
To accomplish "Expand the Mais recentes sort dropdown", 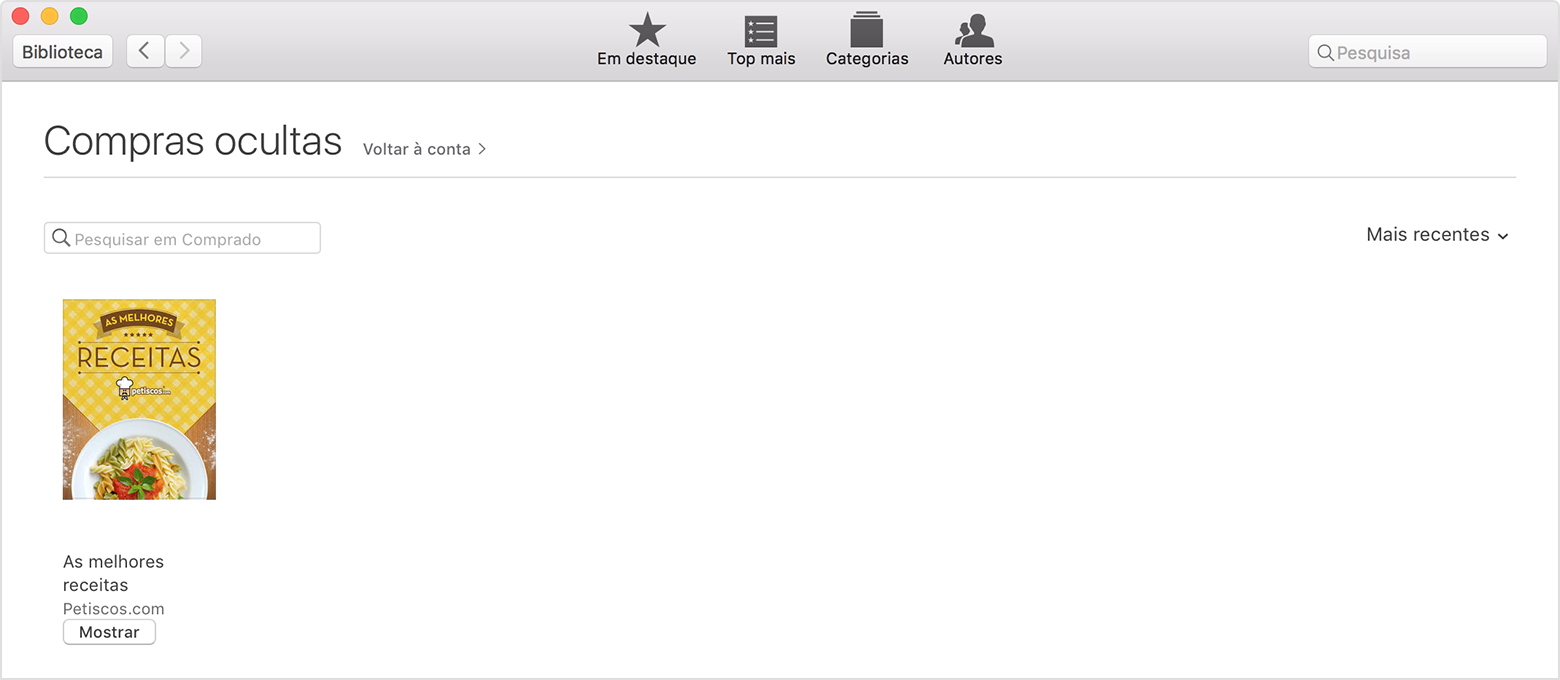I will (x=1437, y=235).
